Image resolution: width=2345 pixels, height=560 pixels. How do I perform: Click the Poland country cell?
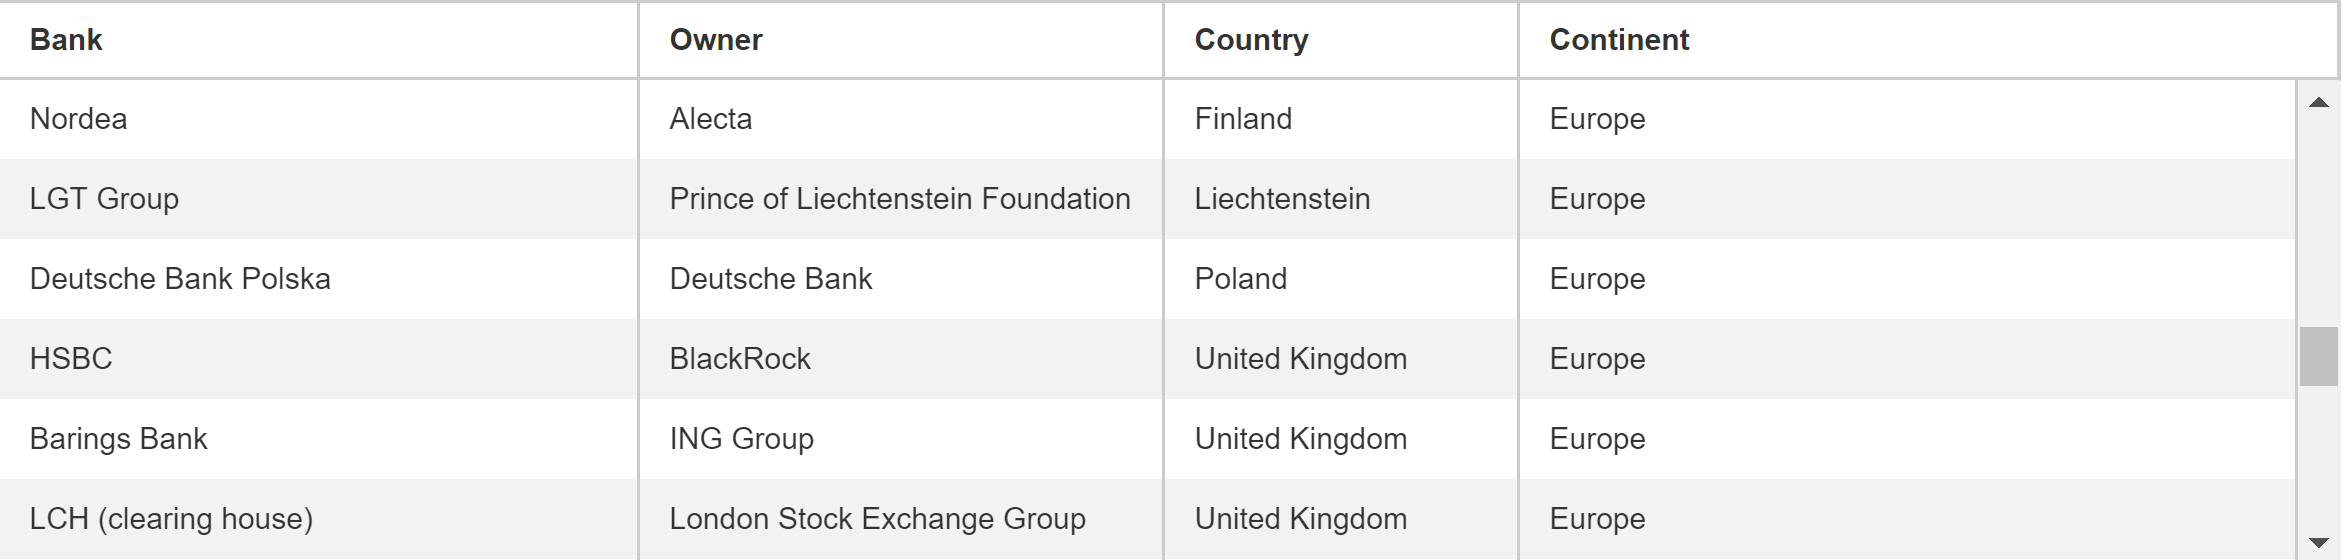(1341, 279)
